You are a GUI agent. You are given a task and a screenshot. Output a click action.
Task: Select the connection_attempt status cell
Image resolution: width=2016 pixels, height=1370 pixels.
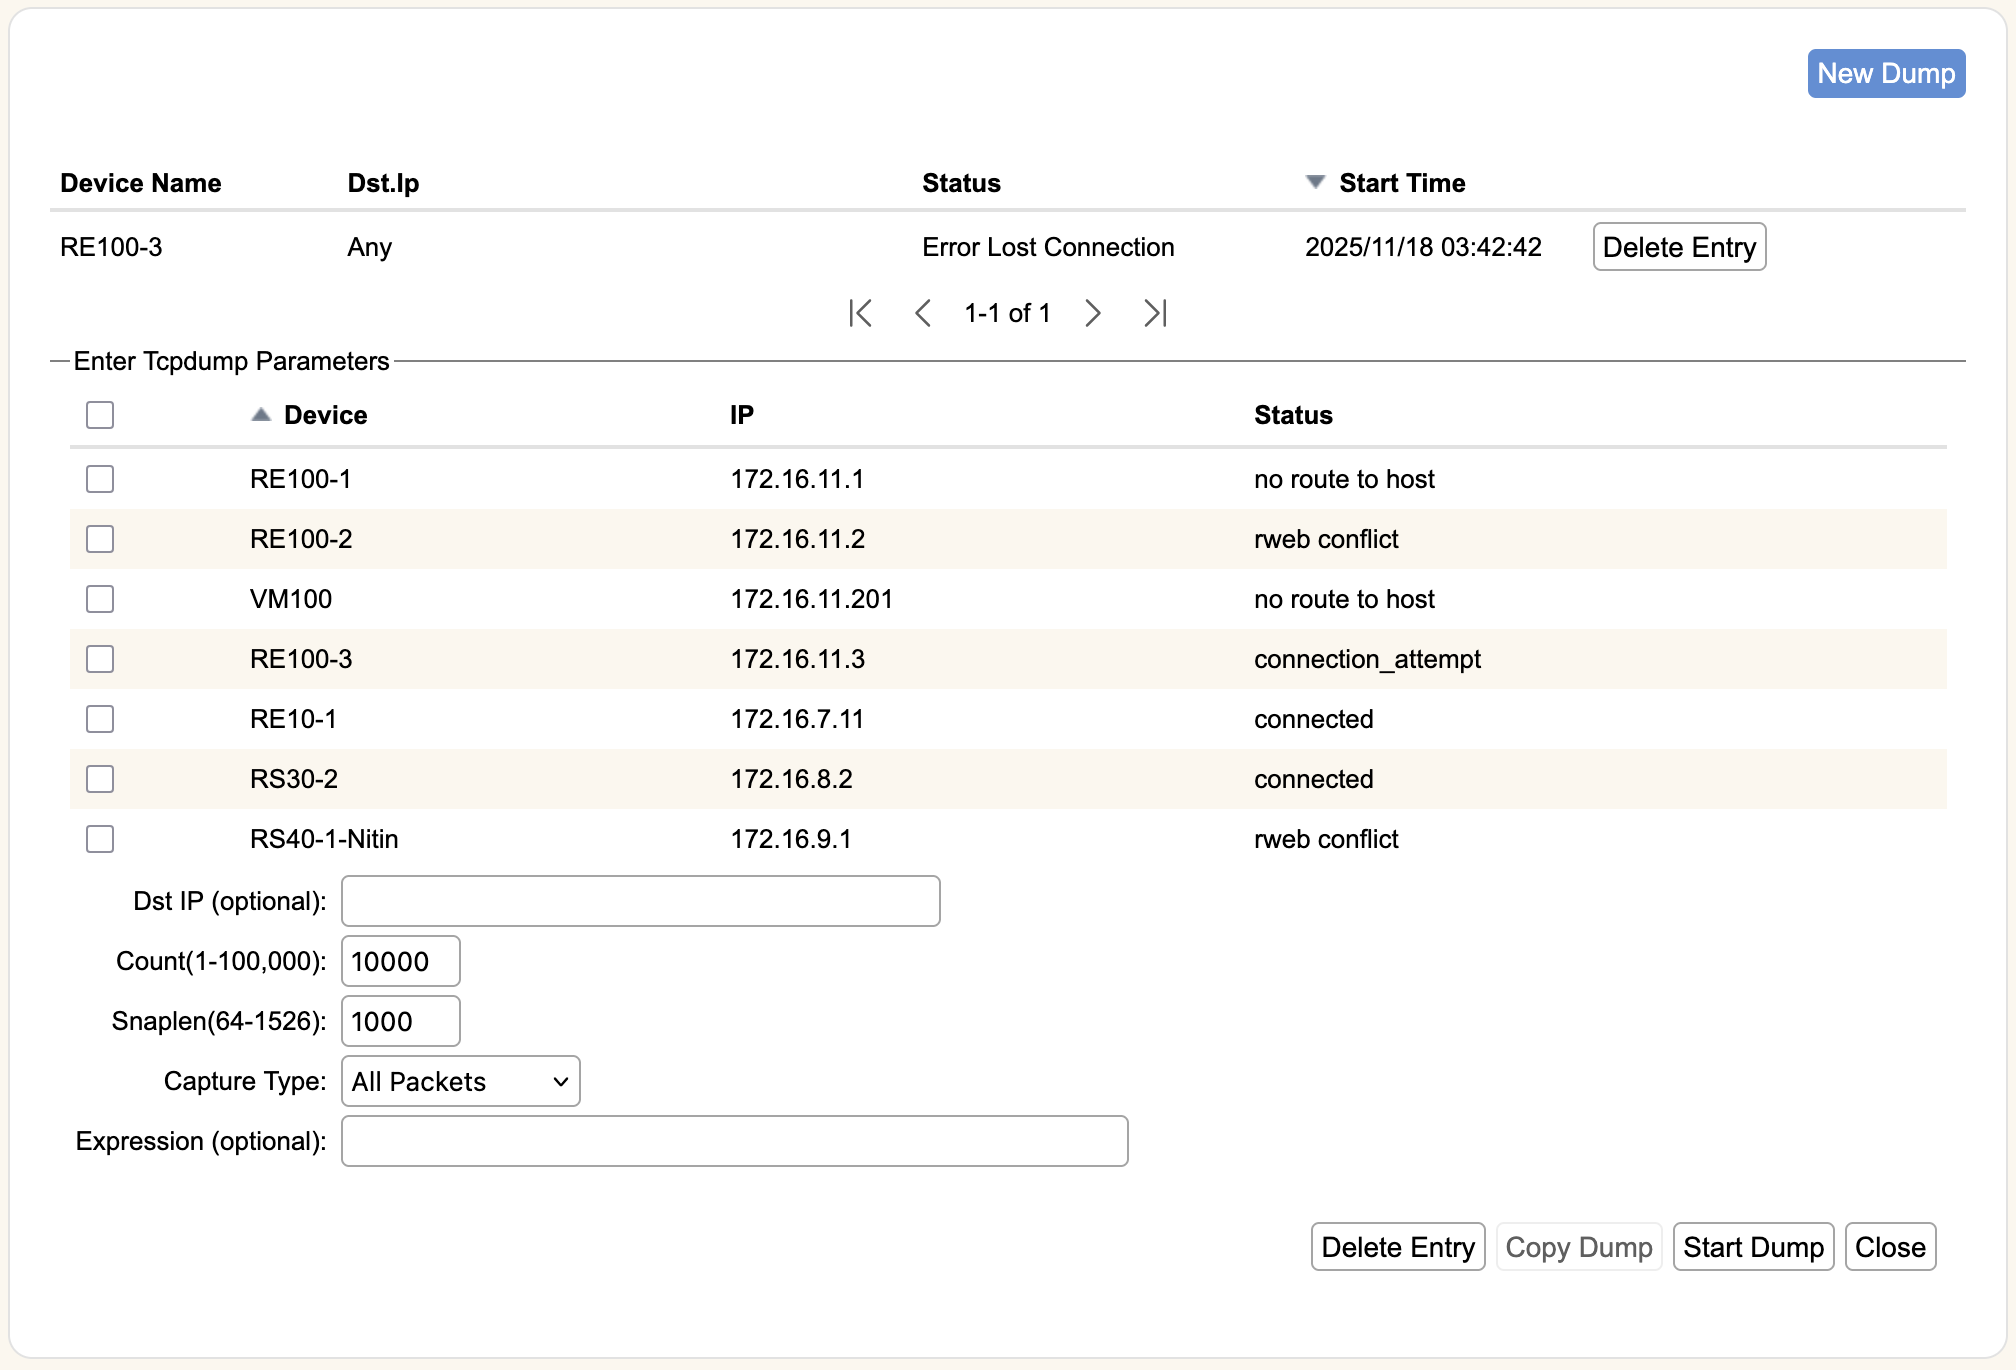pyautogui.click(x=1367, y=659)
